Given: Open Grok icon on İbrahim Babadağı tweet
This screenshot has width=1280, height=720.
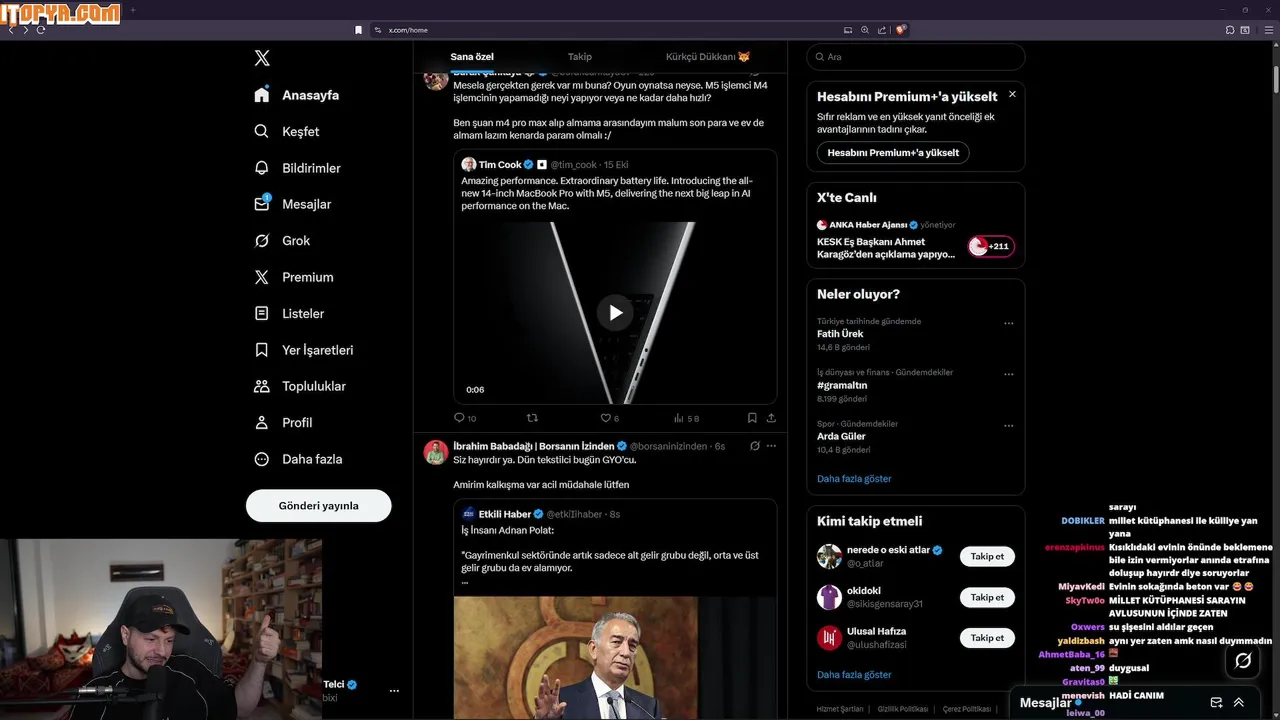Looking at the screenshot, I should point(755,446).
